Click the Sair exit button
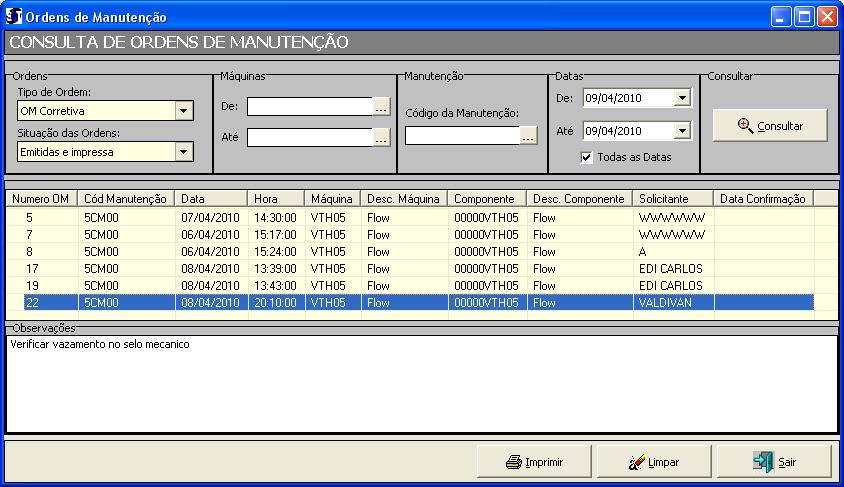 pyautogui.click(x=776, y=462)
